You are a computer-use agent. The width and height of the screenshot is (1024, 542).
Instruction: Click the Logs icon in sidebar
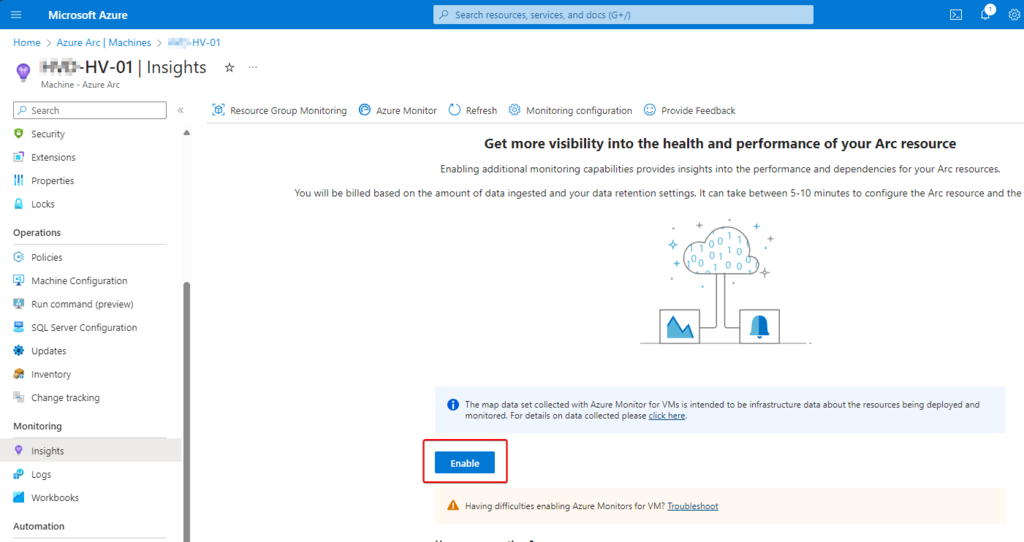(x=18, y=474)
